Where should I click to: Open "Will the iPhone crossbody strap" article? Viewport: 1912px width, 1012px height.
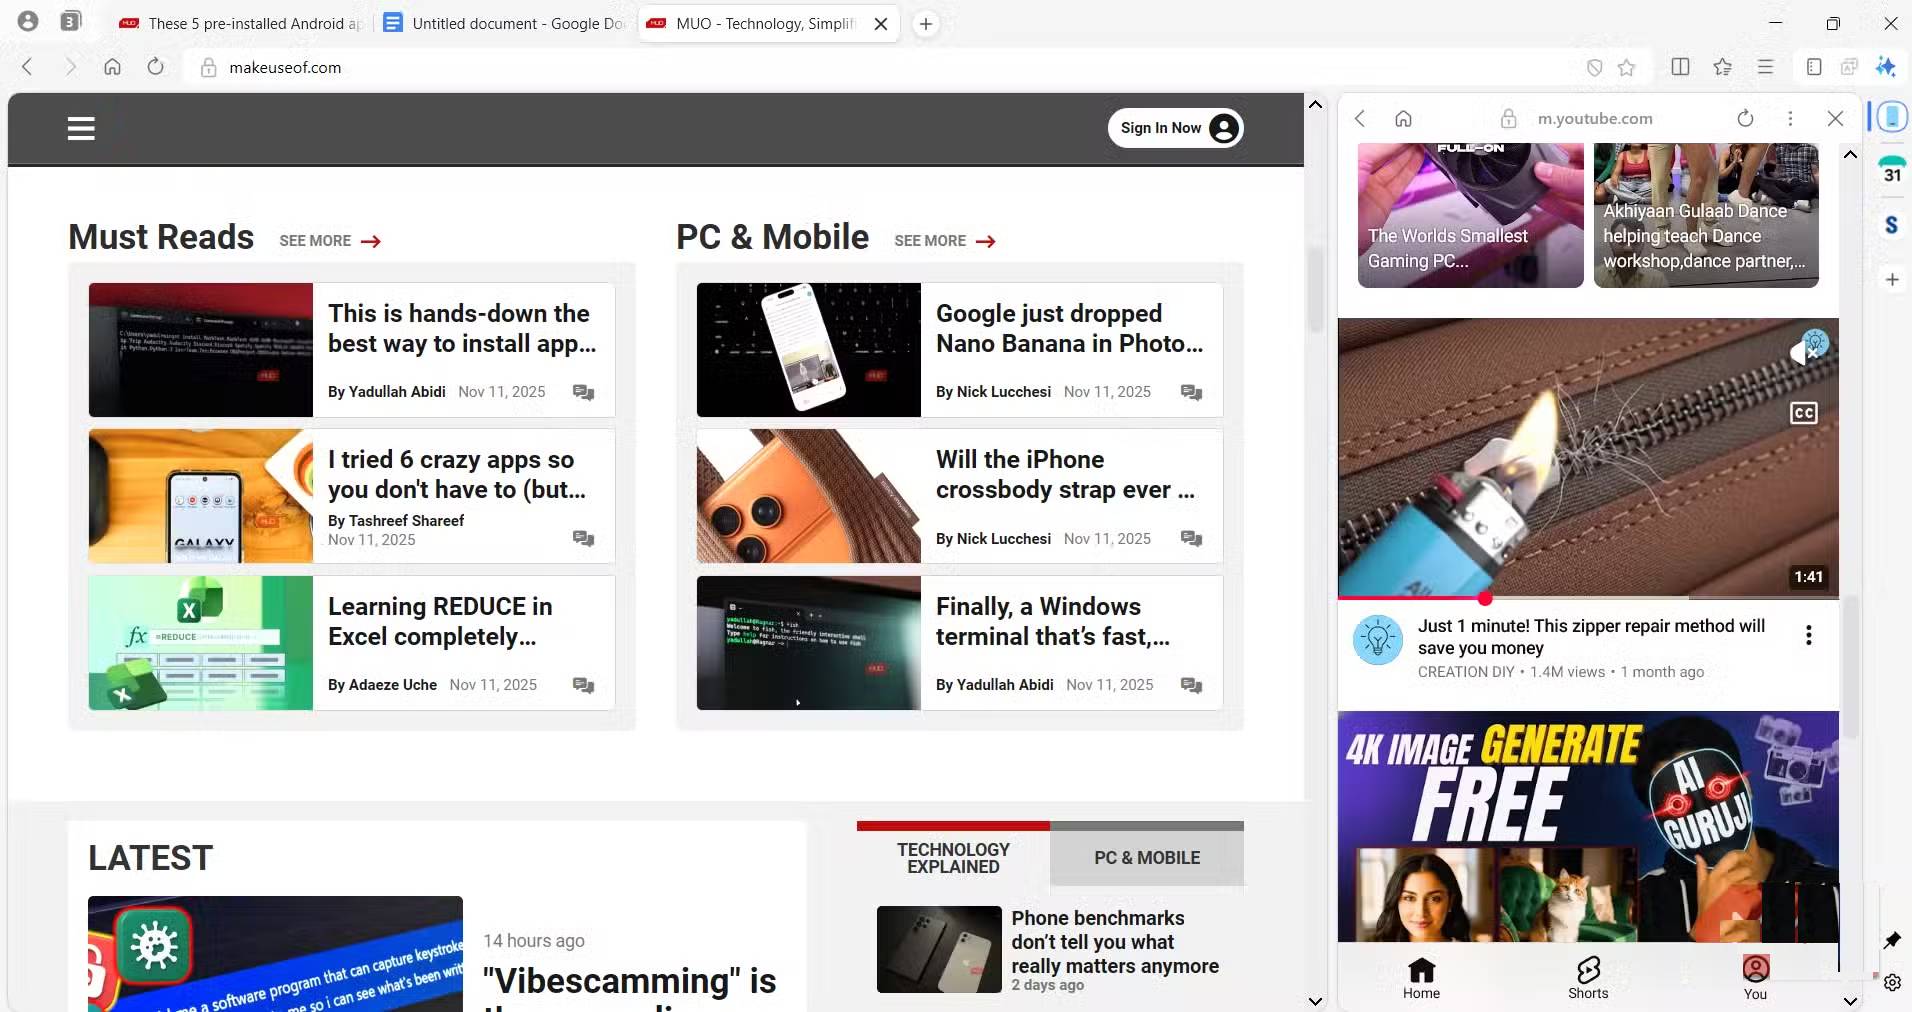[1065, 474]
